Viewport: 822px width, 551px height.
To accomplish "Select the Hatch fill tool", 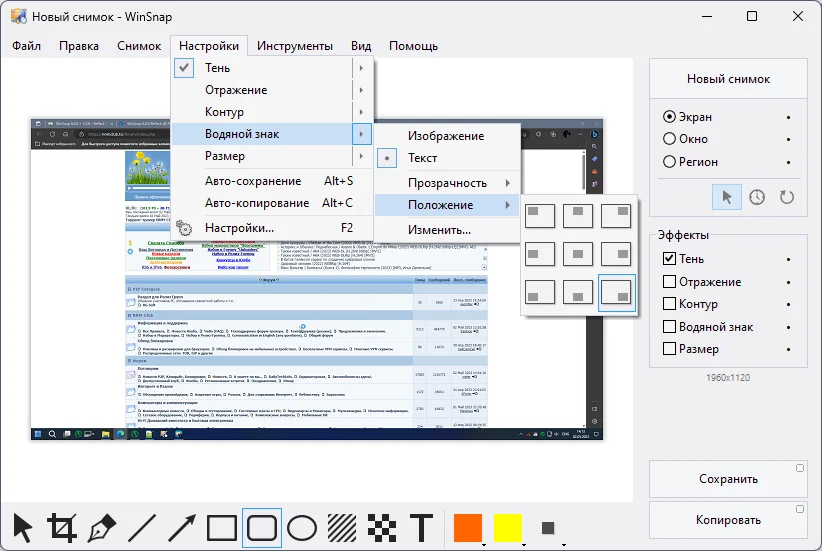I will coord(342,528).
